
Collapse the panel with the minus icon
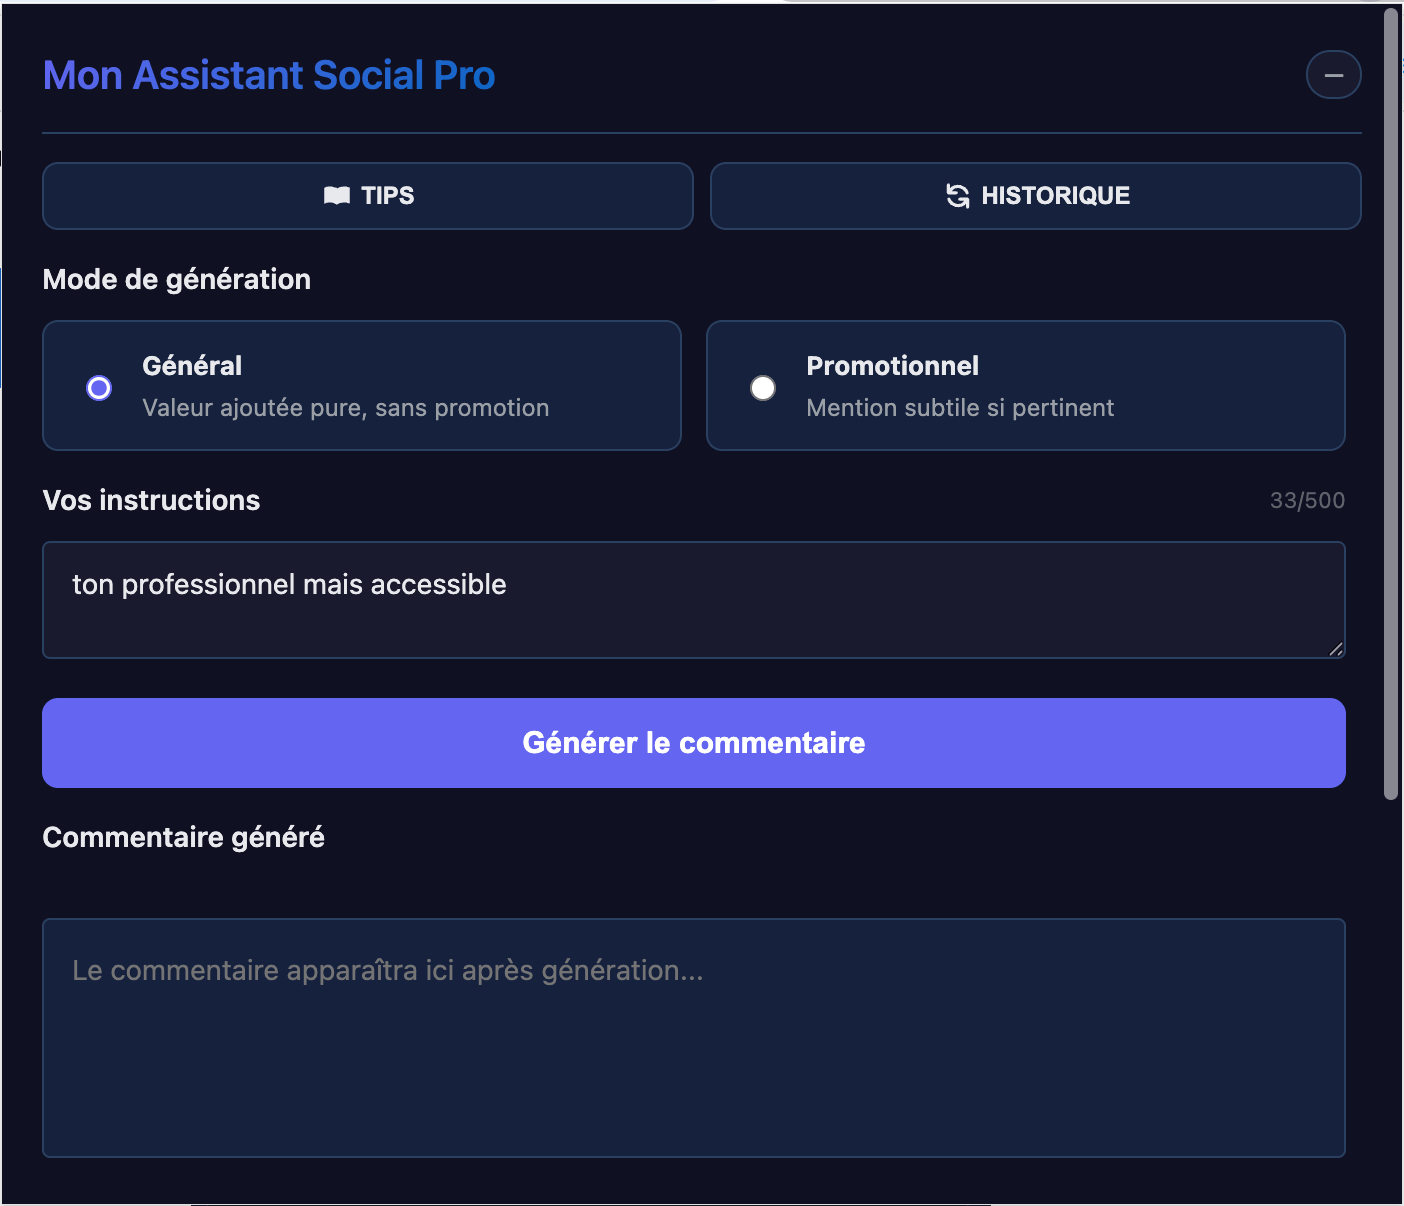(x=1333, y=75)
